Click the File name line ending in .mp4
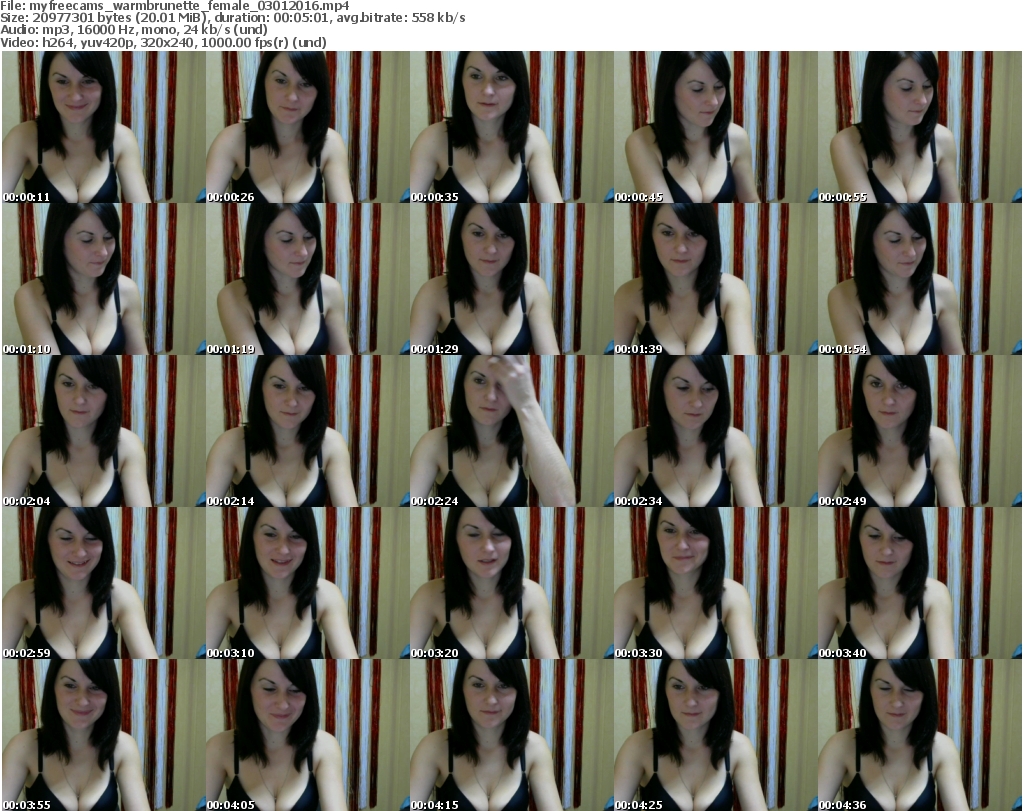The width and height of the screenshot is (1024, 811). 175,6
